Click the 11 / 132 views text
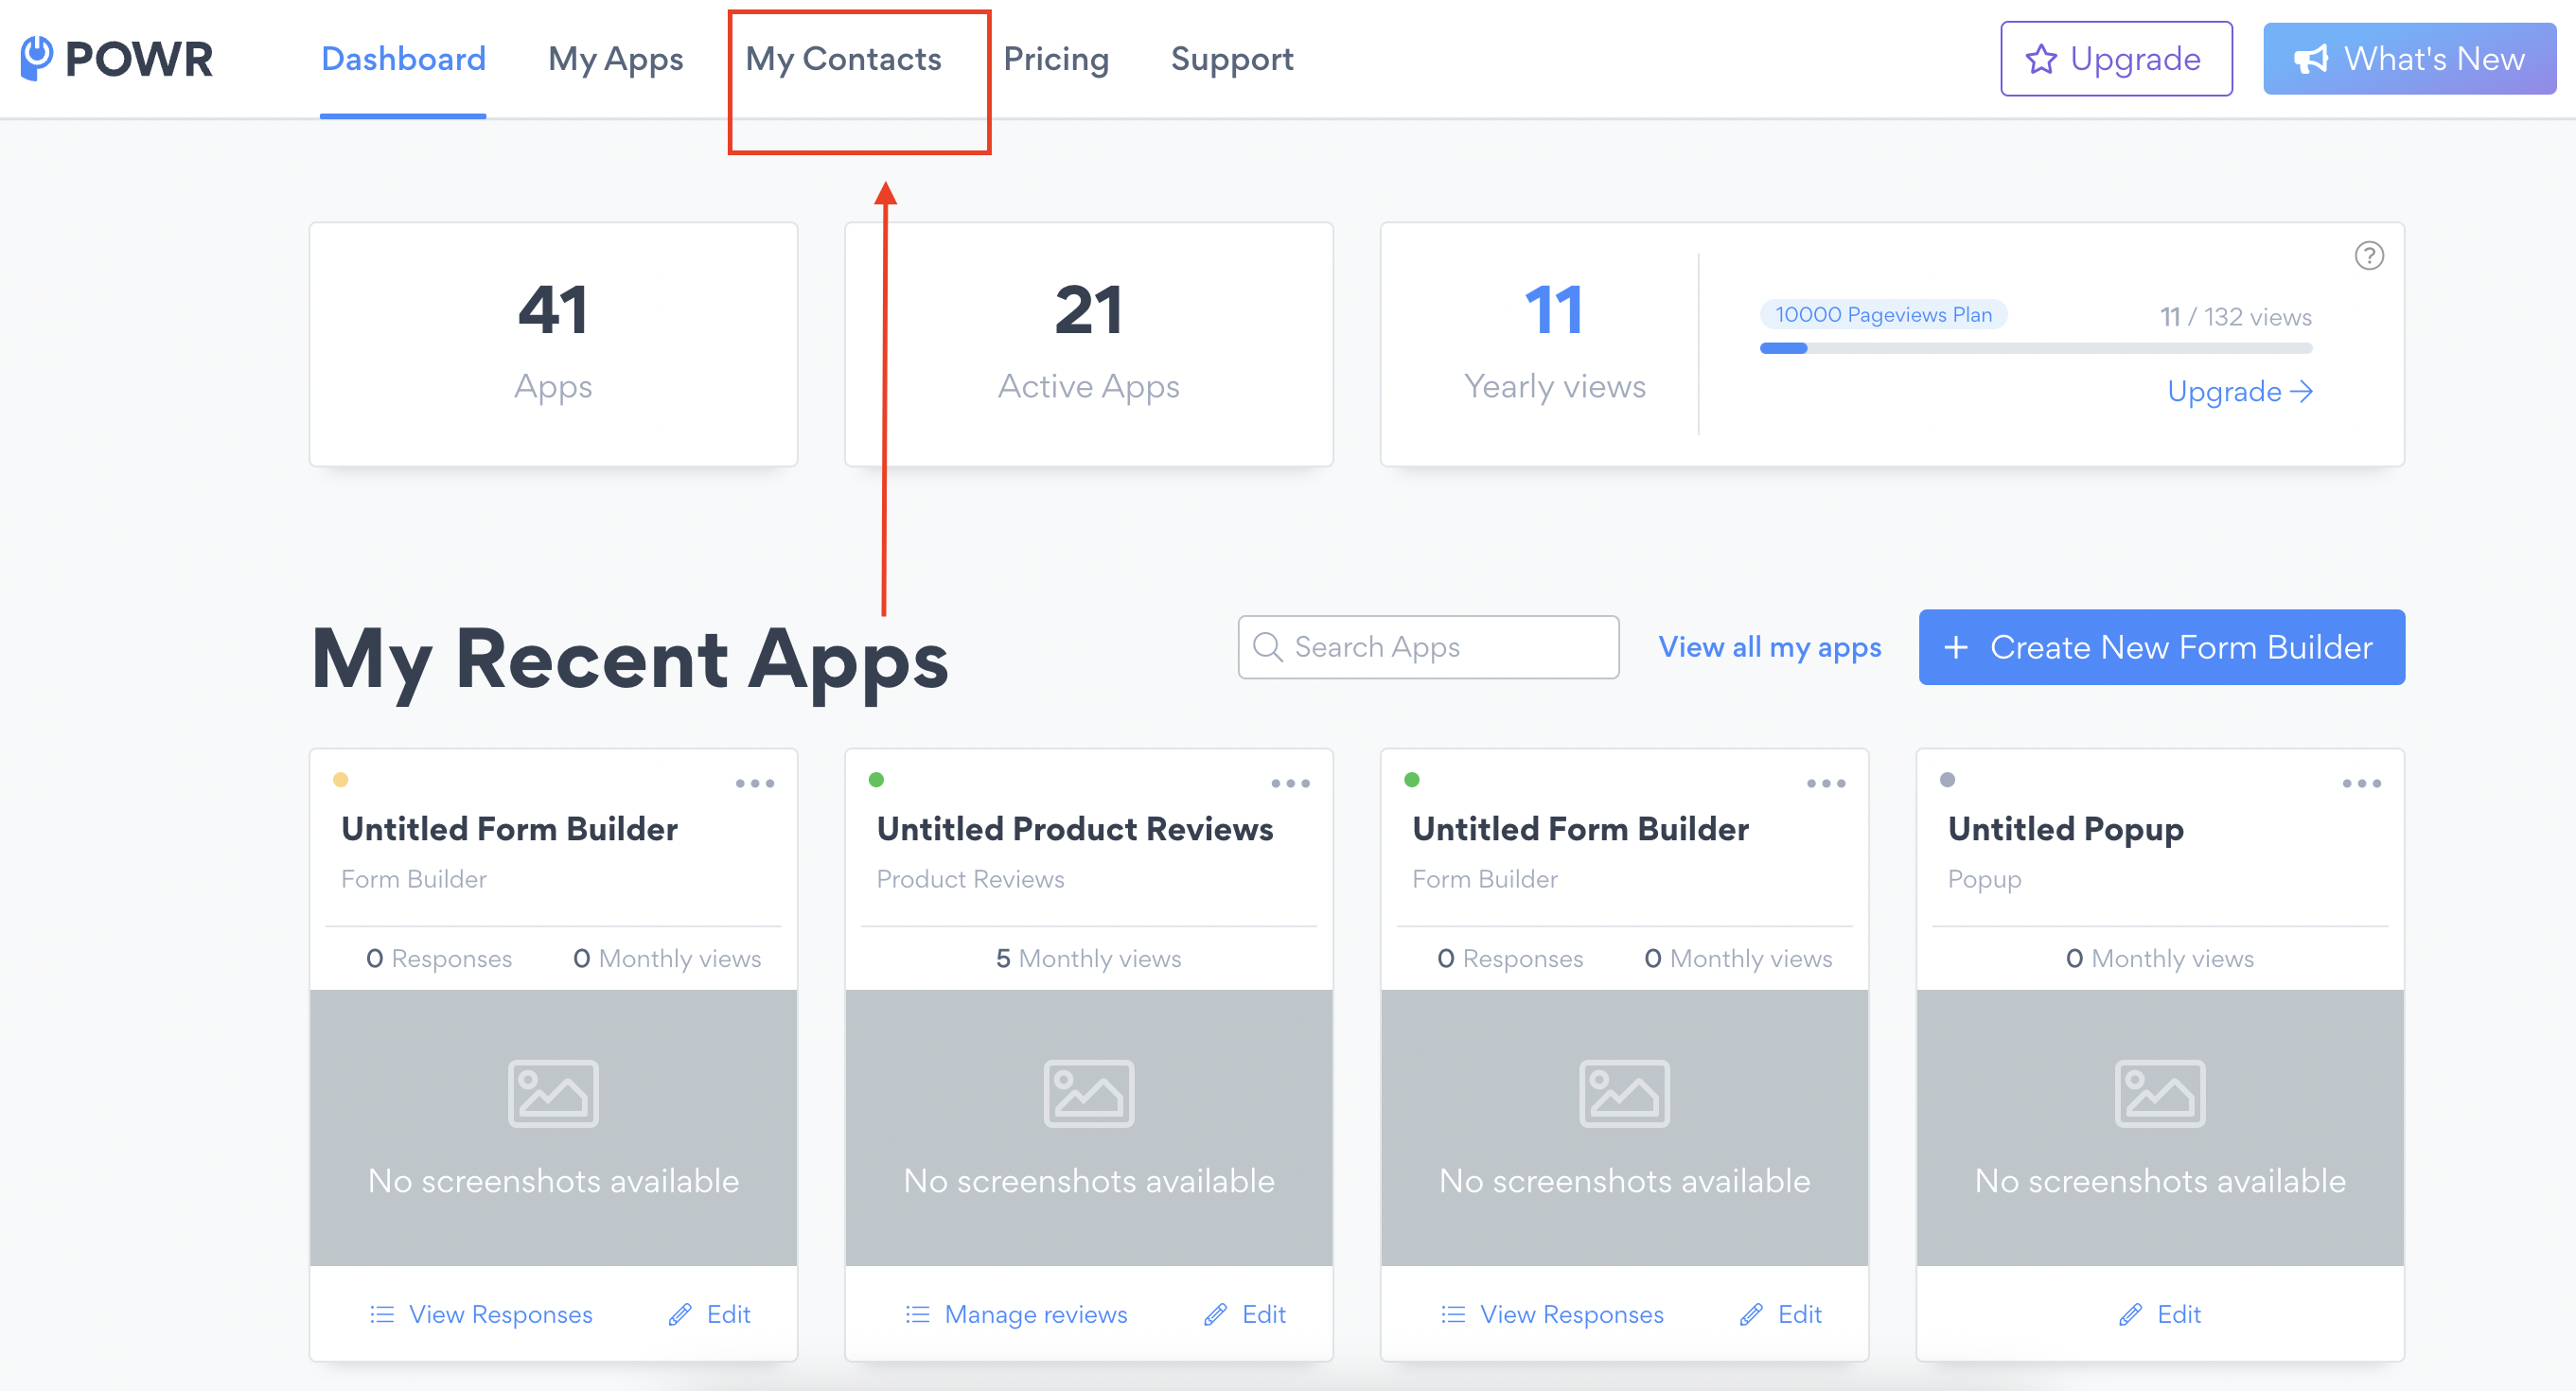Screen dimensions: 2576x1391 [x=2235, y=317]
